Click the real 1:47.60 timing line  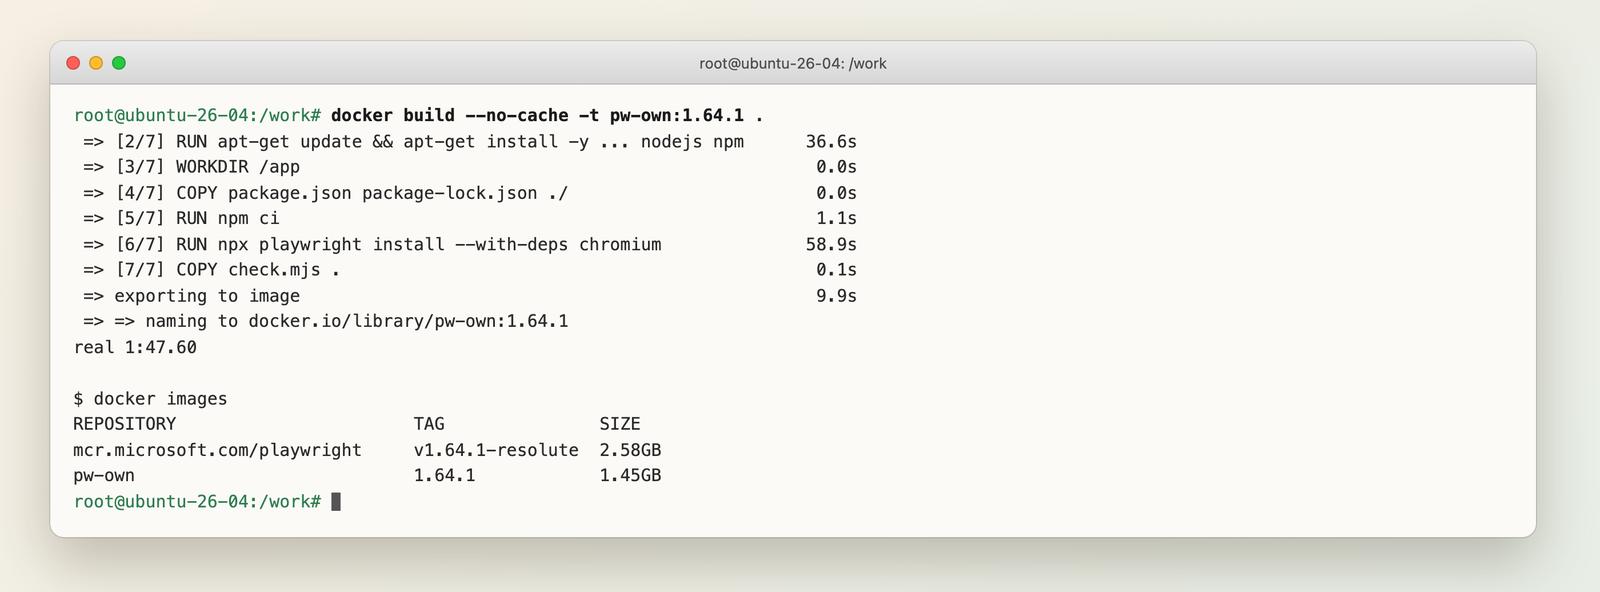pos(135,347)
